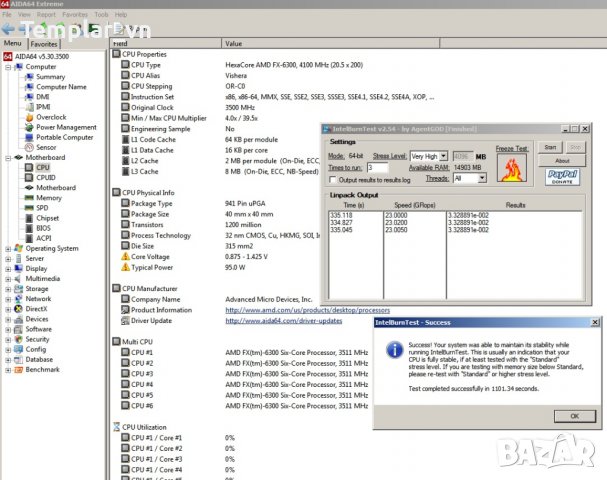Expand the Network tree node
607x480 pixels.
point(8,299)
